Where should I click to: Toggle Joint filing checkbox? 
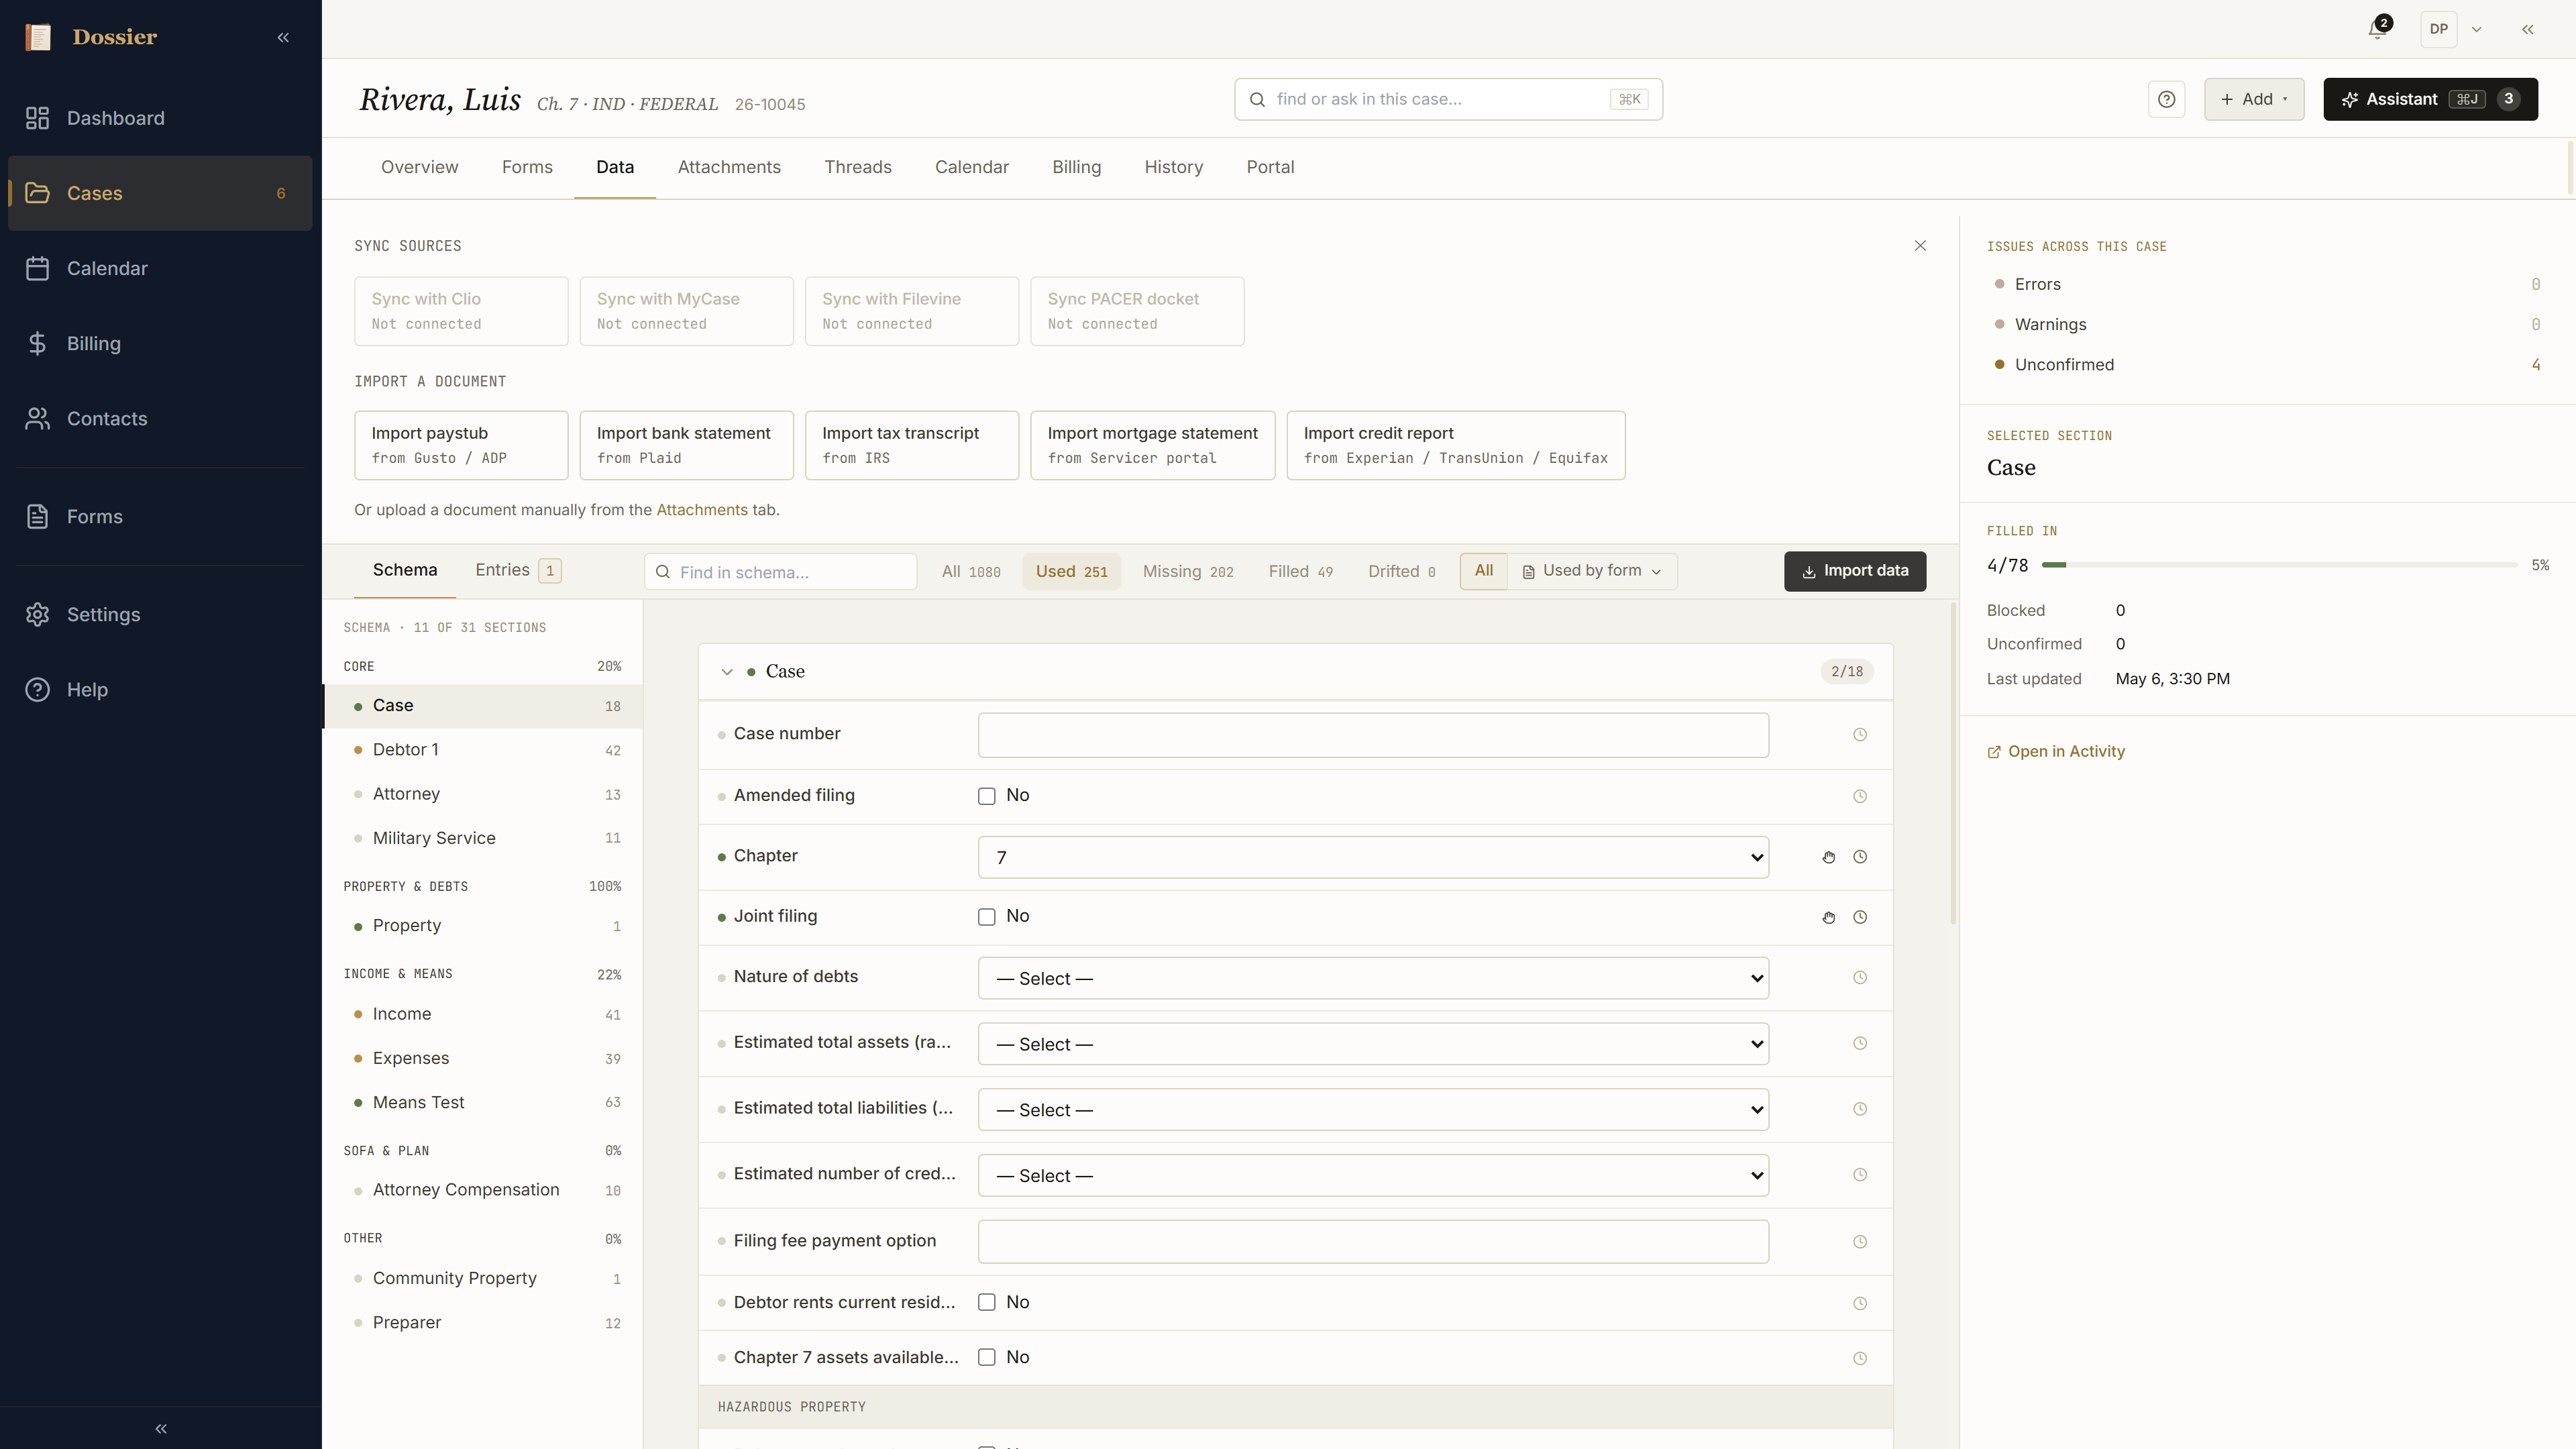tap(987, 917)
